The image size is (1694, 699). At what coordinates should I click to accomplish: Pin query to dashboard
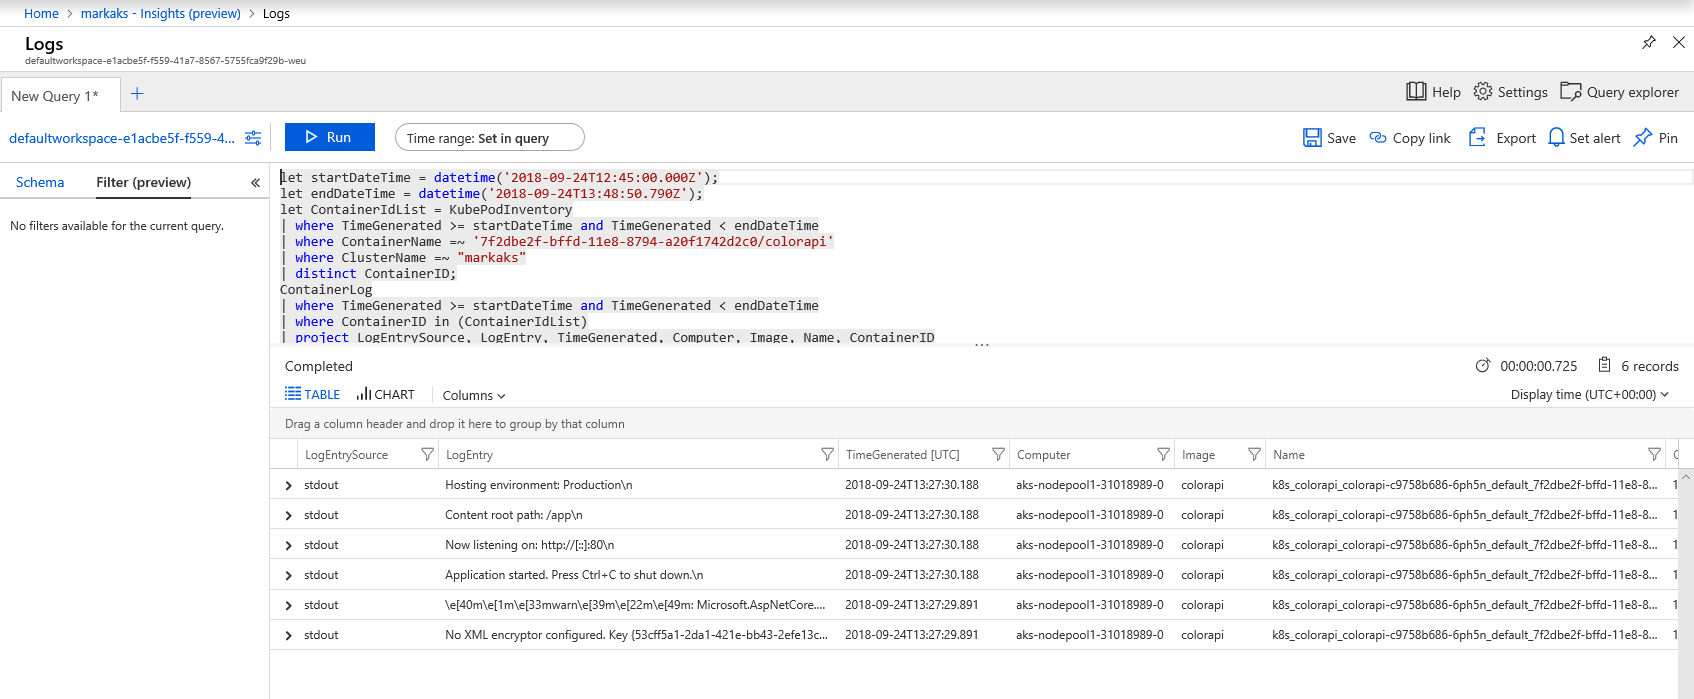(x=1656, y=138)
